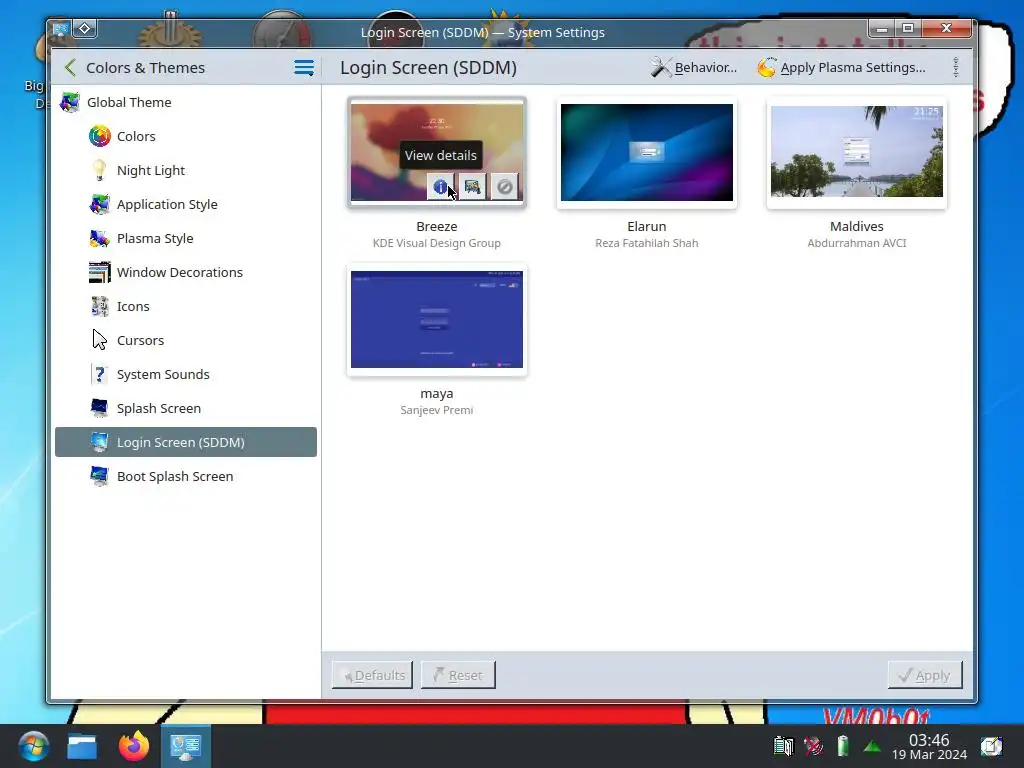Screen dimensions: 1024x768
Task: Click Sanjeev Premi author text
Action: coord(437,410)
